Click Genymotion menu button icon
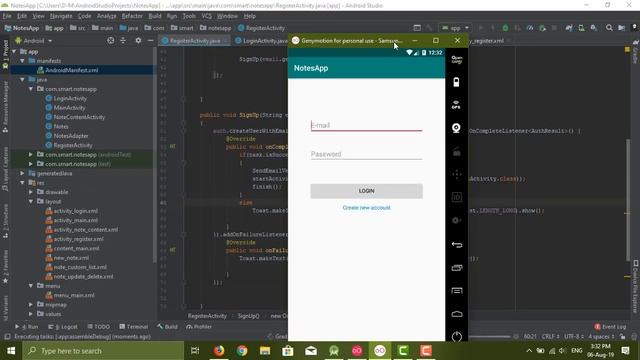Screen dimensions: 640x360 click(x=457, y=291)
